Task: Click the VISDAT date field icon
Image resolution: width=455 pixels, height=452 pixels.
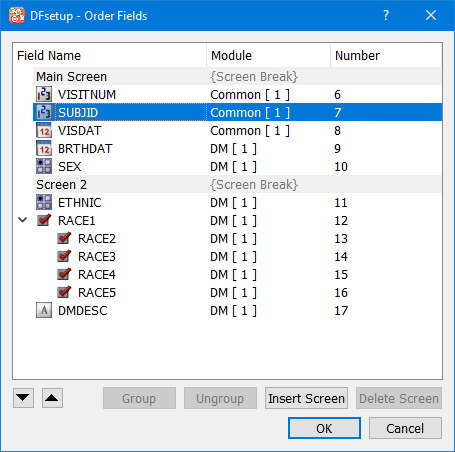Action: (x=44, y=130)
